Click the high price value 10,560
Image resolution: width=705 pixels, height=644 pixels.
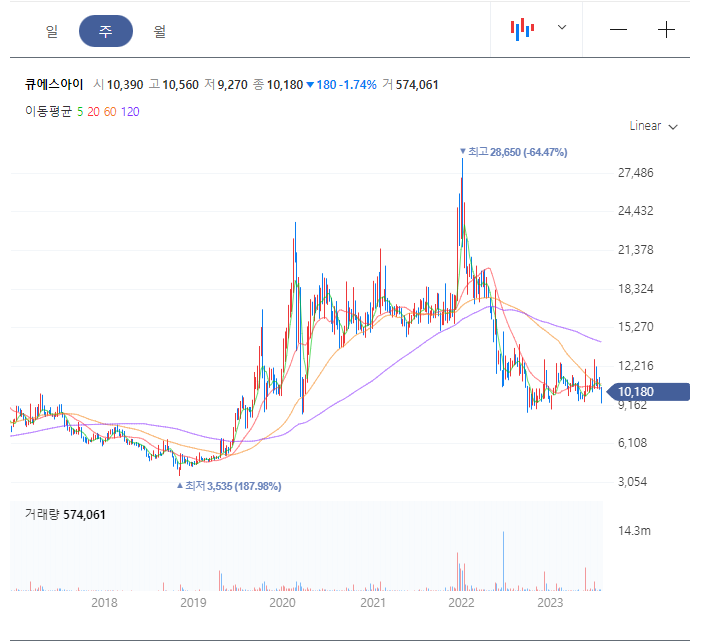click(180, 85)
